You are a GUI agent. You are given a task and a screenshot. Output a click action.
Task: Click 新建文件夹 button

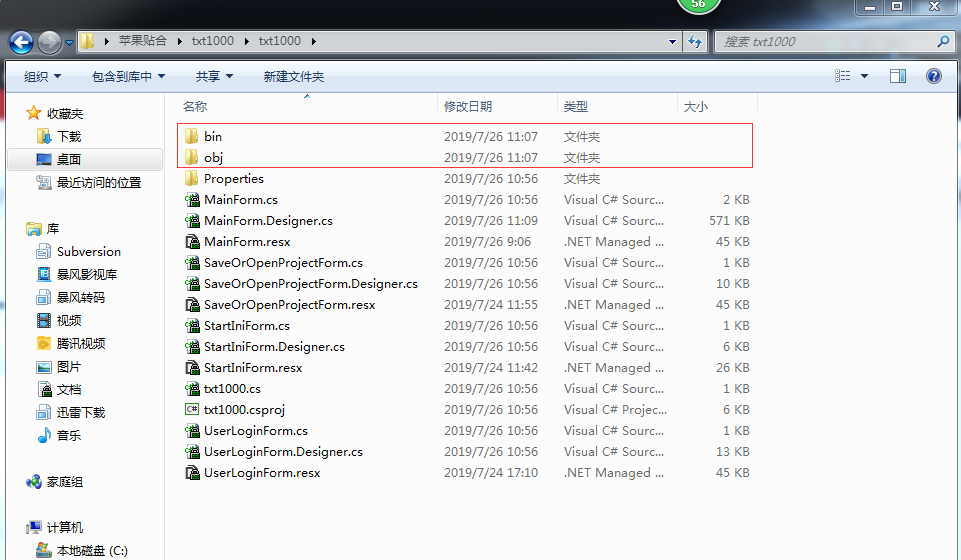[x=294, y=77]
